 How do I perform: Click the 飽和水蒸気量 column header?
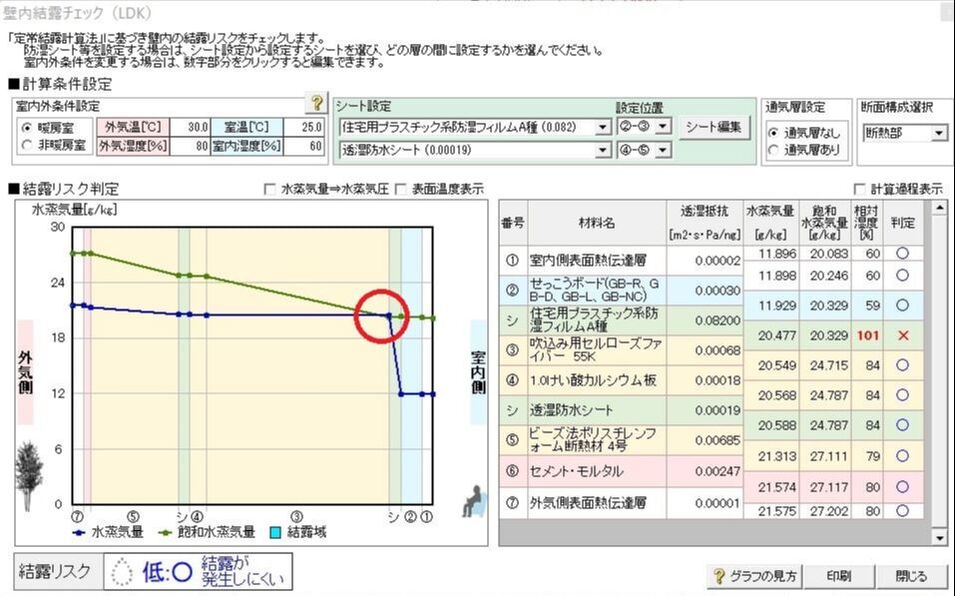click(825, 223)
